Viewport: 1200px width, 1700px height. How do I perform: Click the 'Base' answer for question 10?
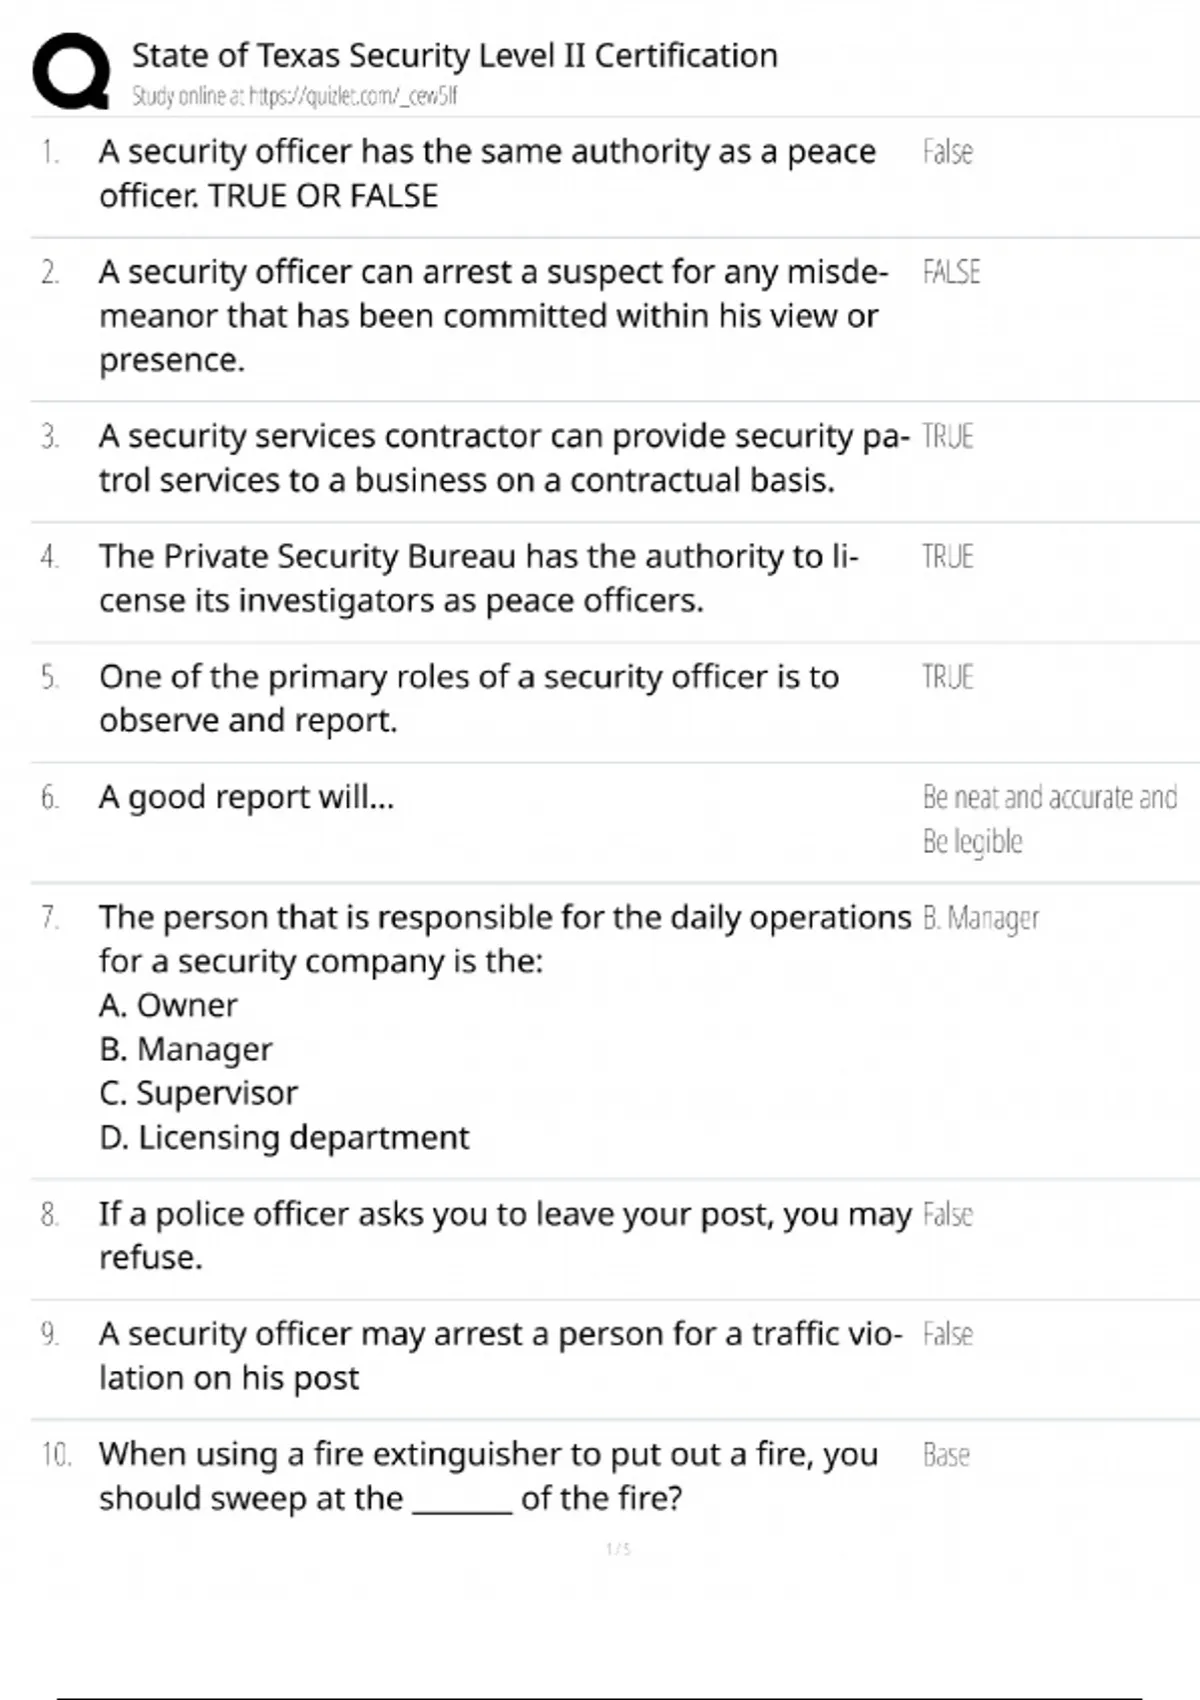pyautogui.click(x=946, y=1455)
